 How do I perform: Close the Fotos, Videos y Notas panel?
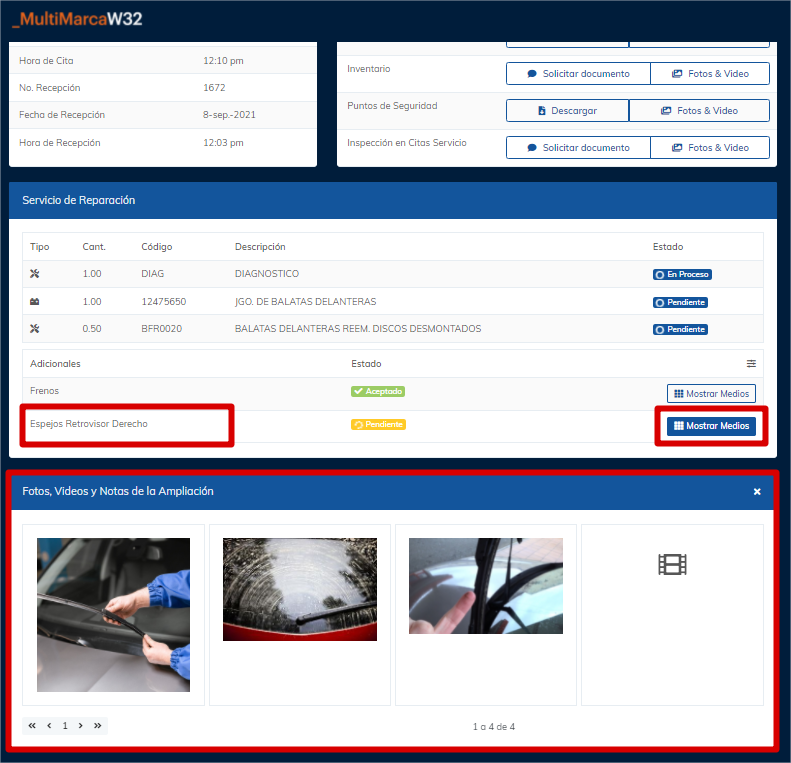pos(757,491)
